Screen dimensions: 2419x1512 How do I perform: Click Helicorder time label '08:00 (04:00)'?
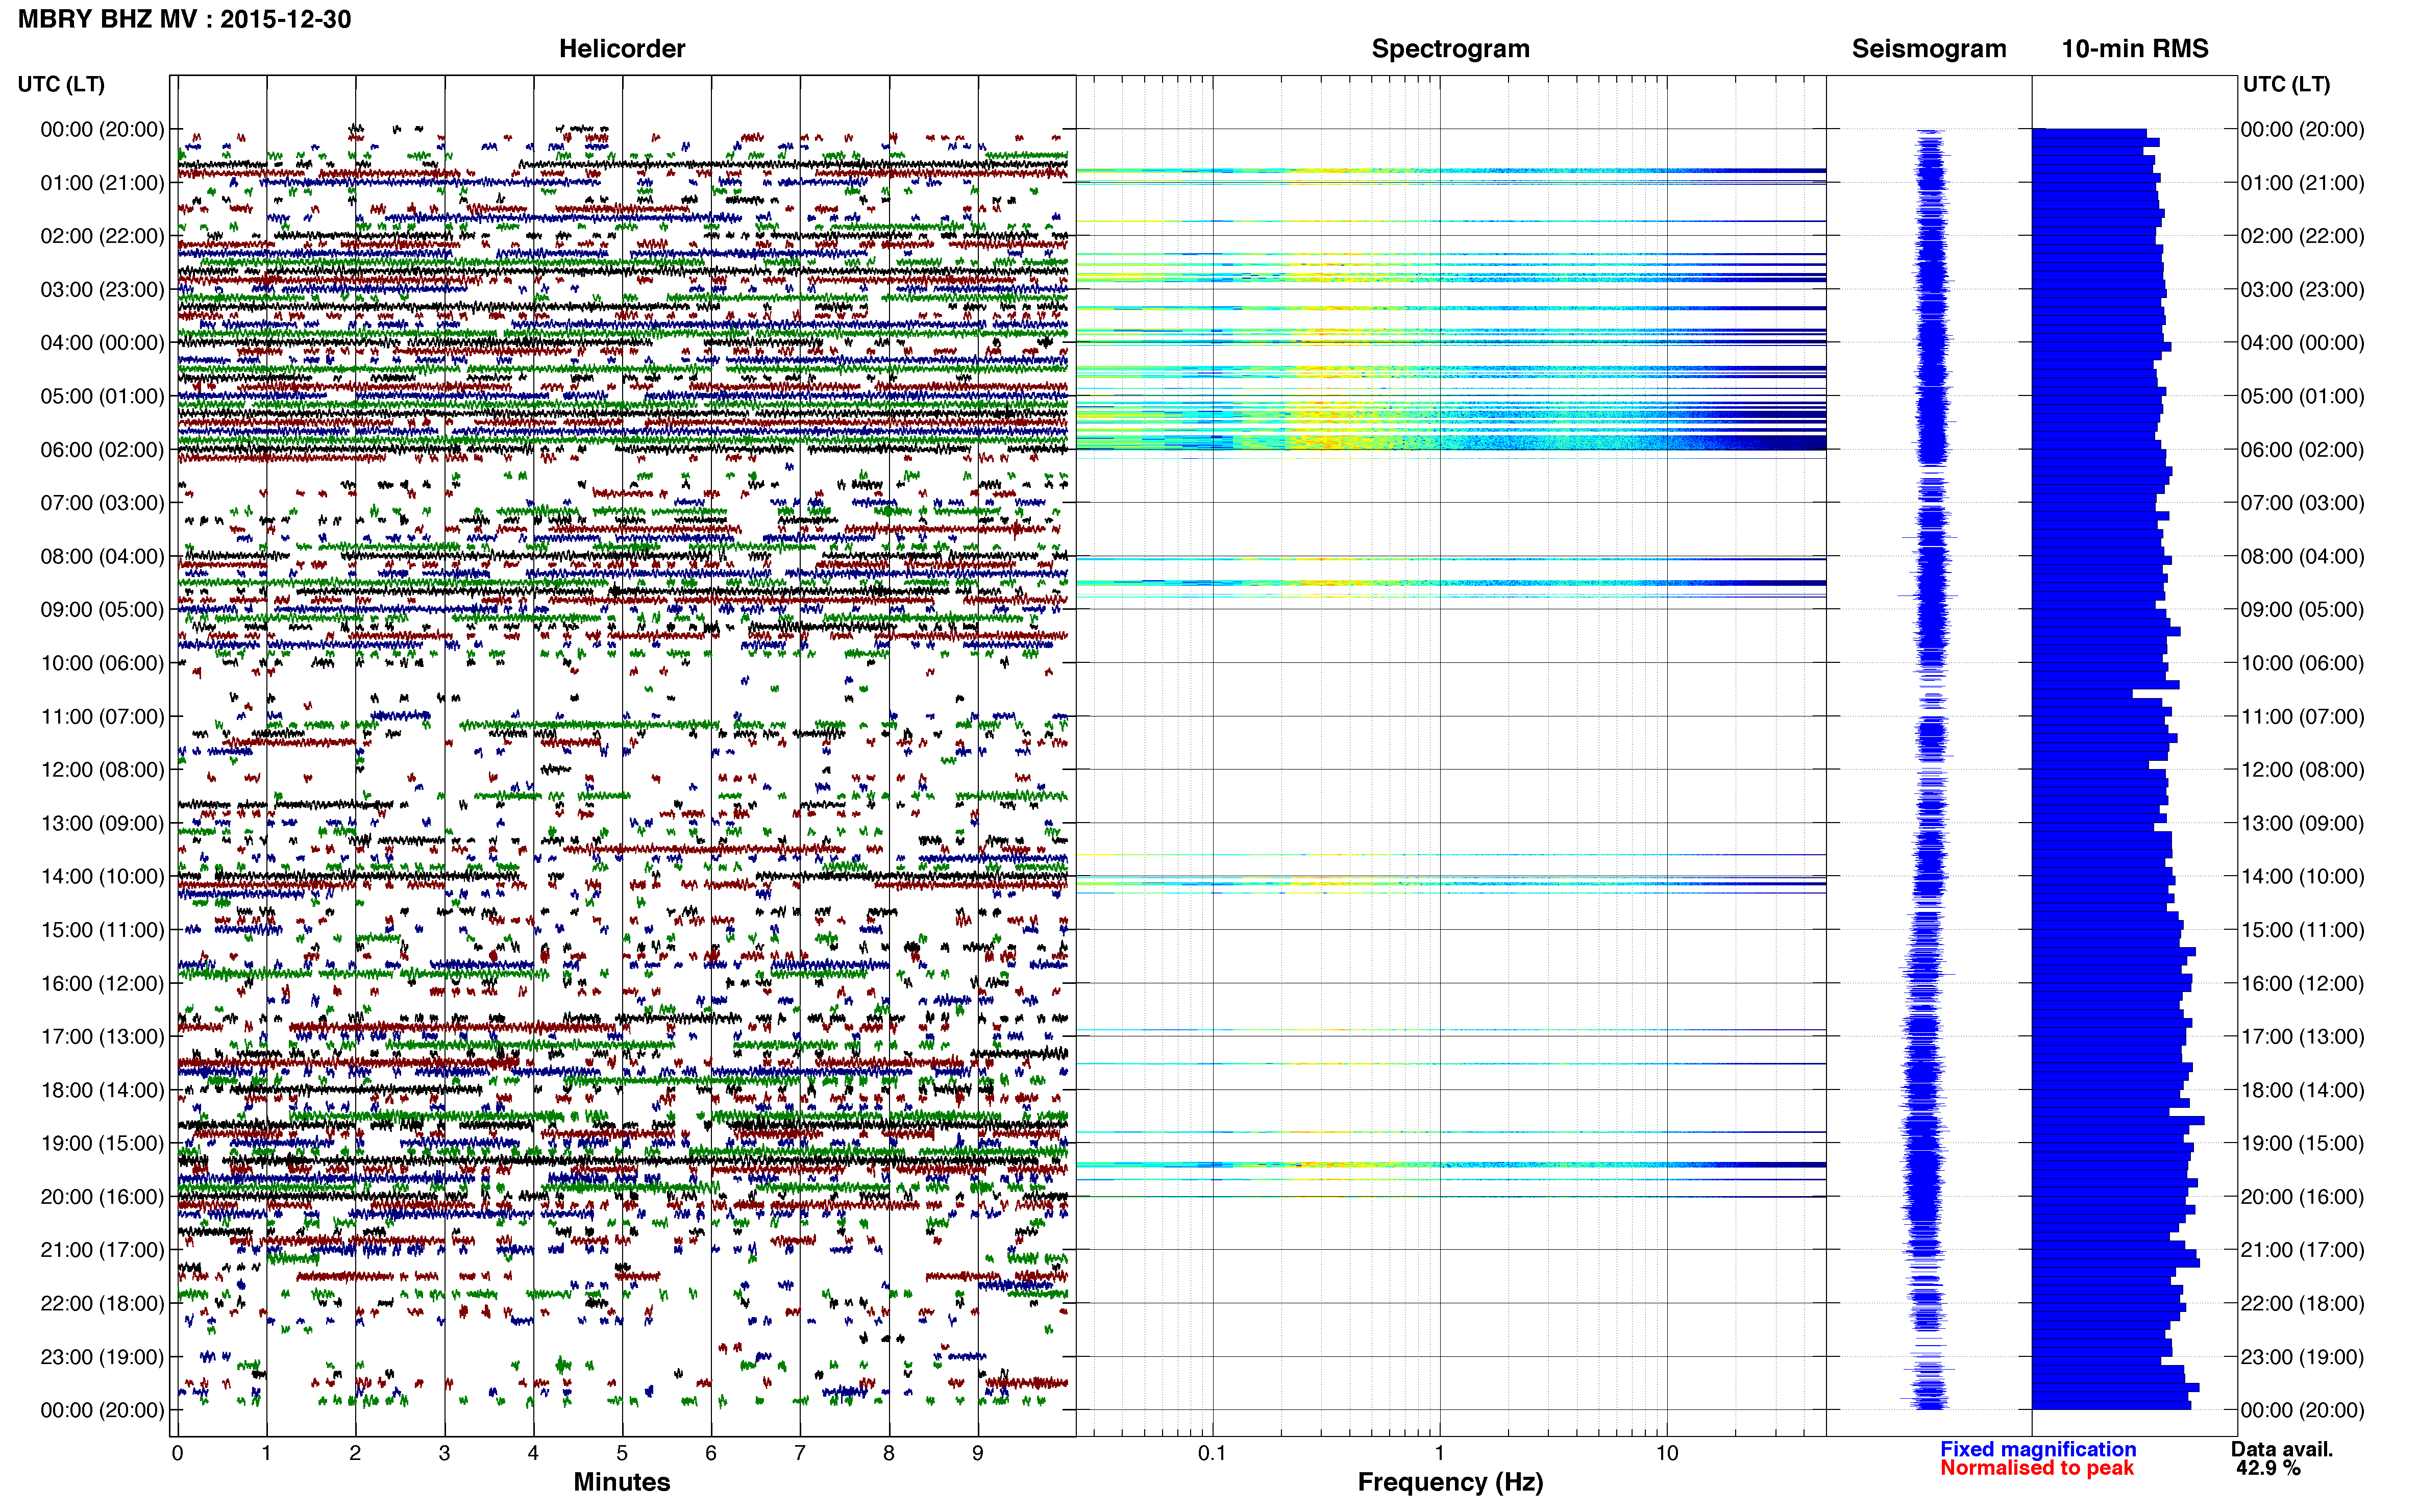(102, 556)
